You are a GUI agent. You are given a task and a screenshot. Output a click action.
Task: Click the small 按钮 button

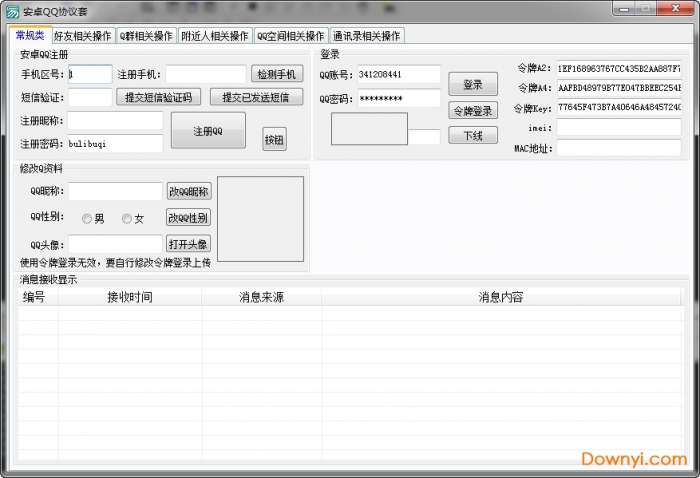tap(274, 139)
